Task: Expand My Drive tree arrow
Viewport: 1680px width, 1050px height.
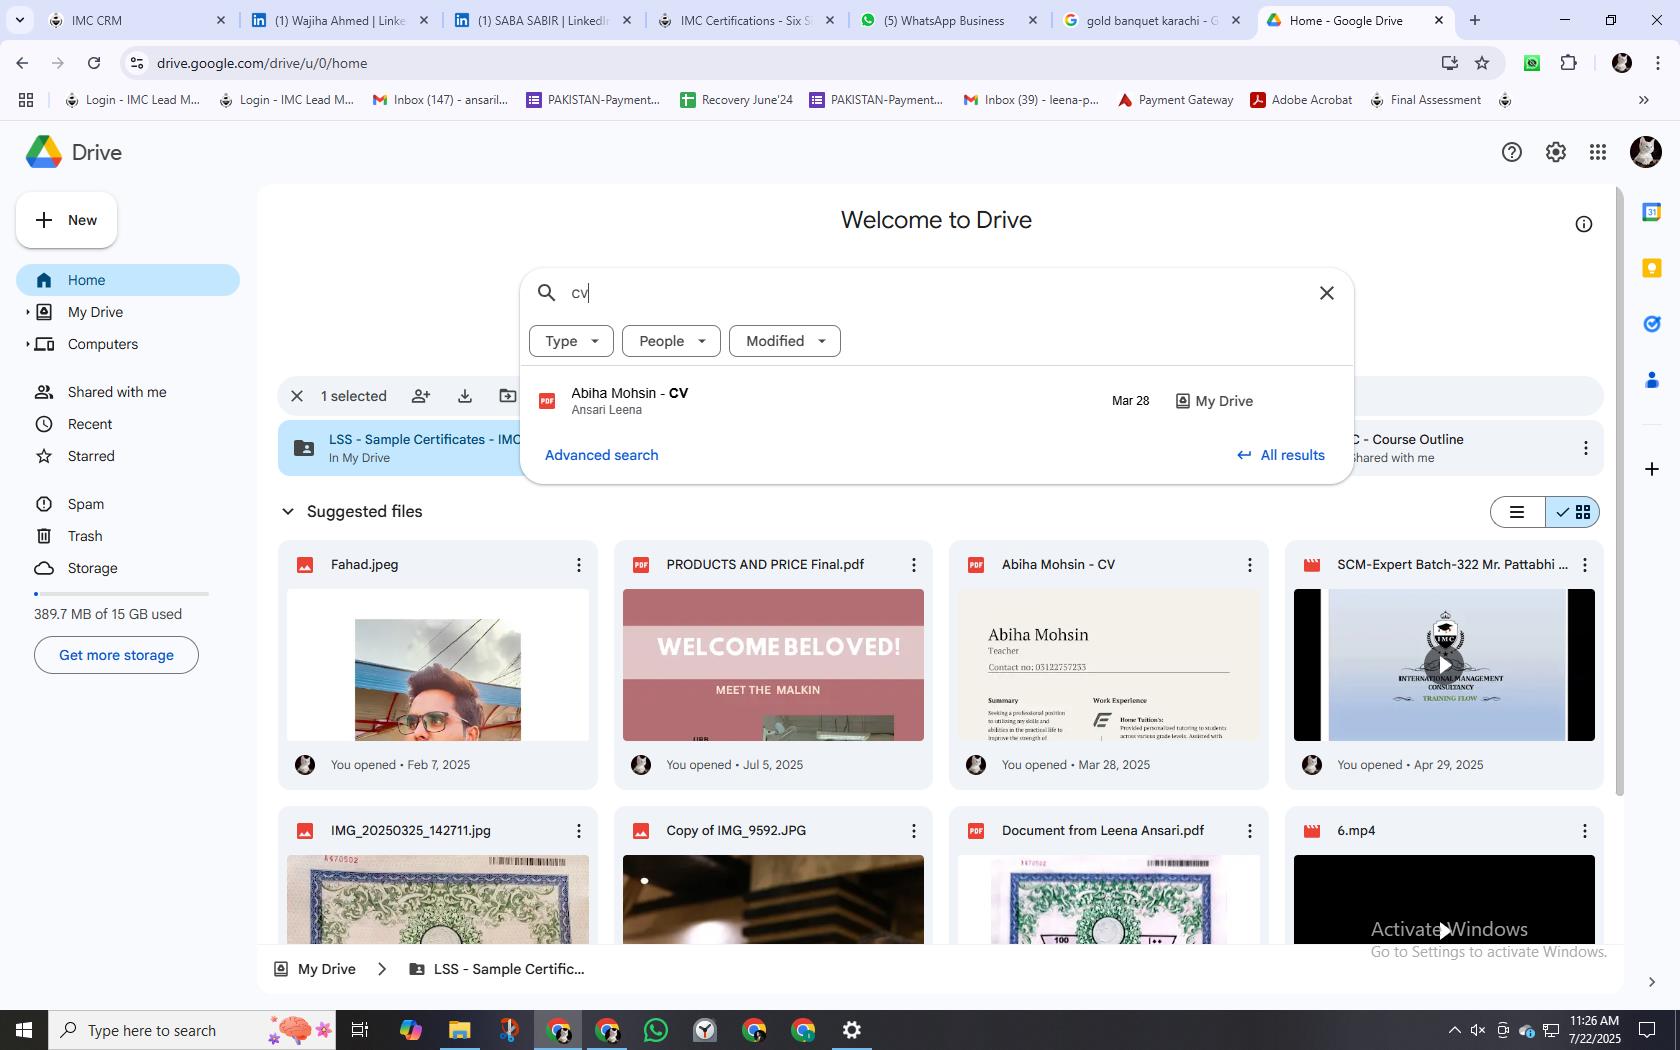Action: (x=27, y=312)
